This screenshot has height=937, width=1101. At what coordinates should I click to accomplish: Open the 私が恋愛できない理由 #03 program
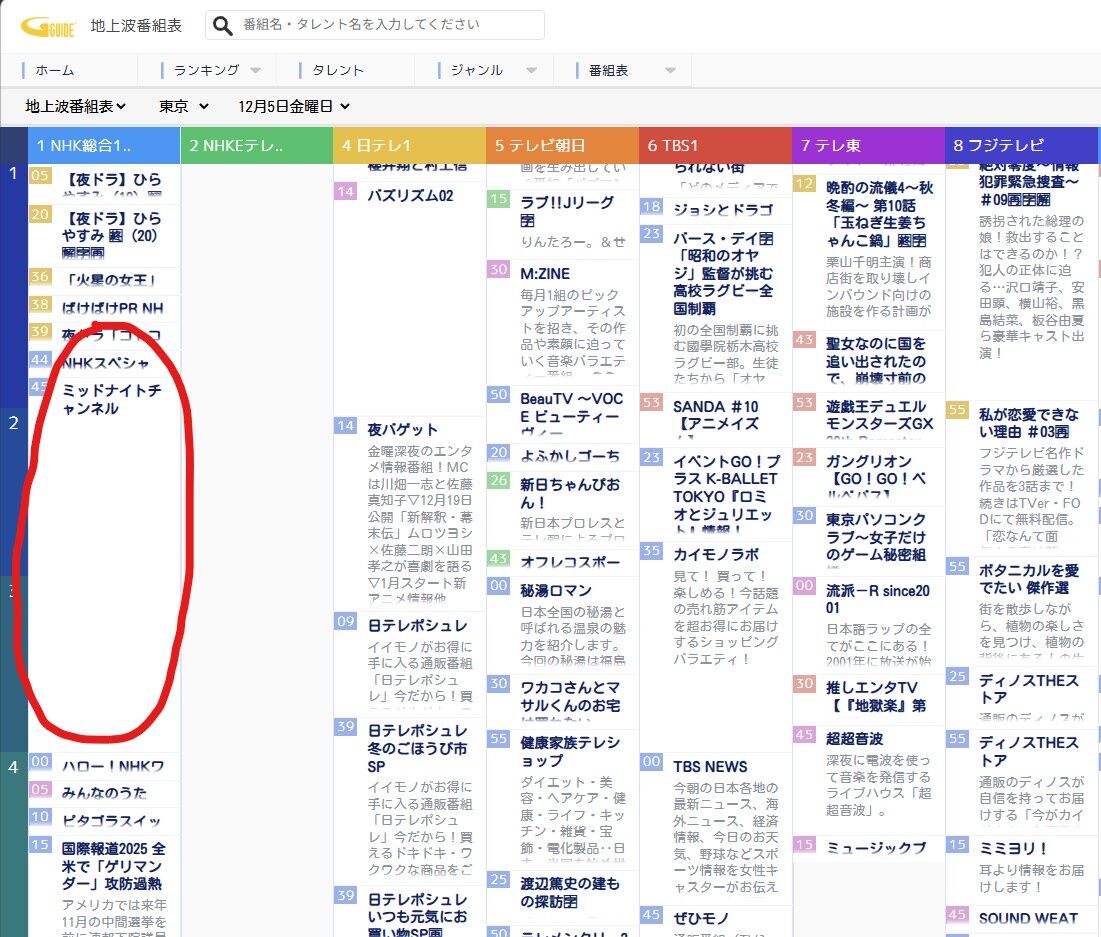coord(1029,423)
